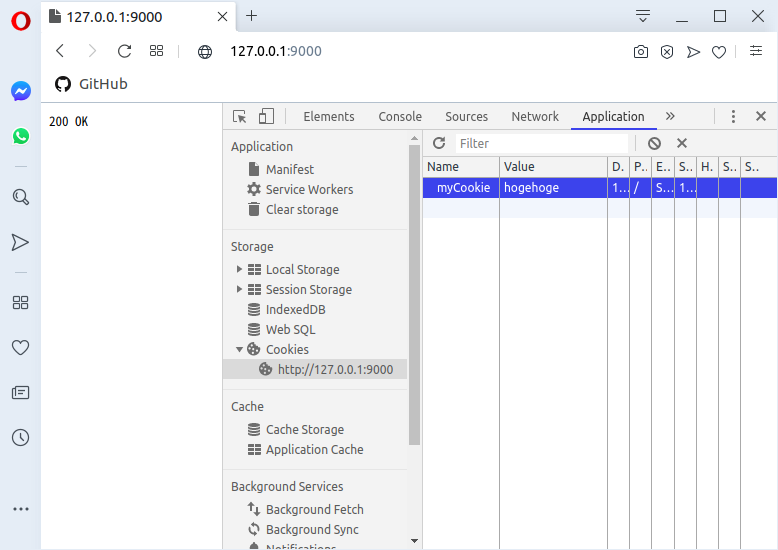Send page to My Flow
The width and height of the screenshot is (778, 550).
point(693,52)
